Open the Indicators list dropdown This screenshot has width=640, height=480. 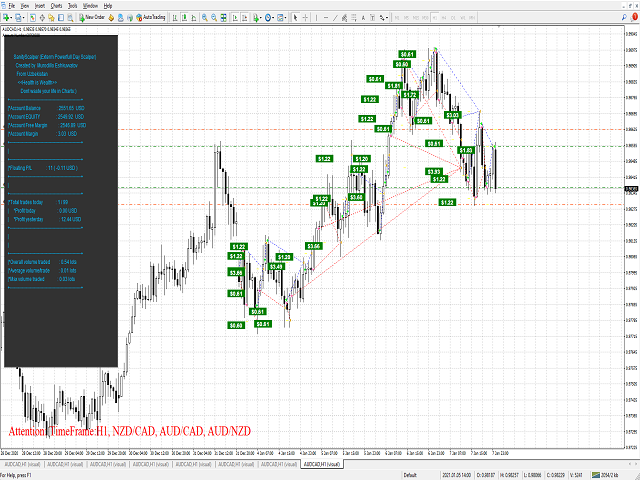pos(257,18)
